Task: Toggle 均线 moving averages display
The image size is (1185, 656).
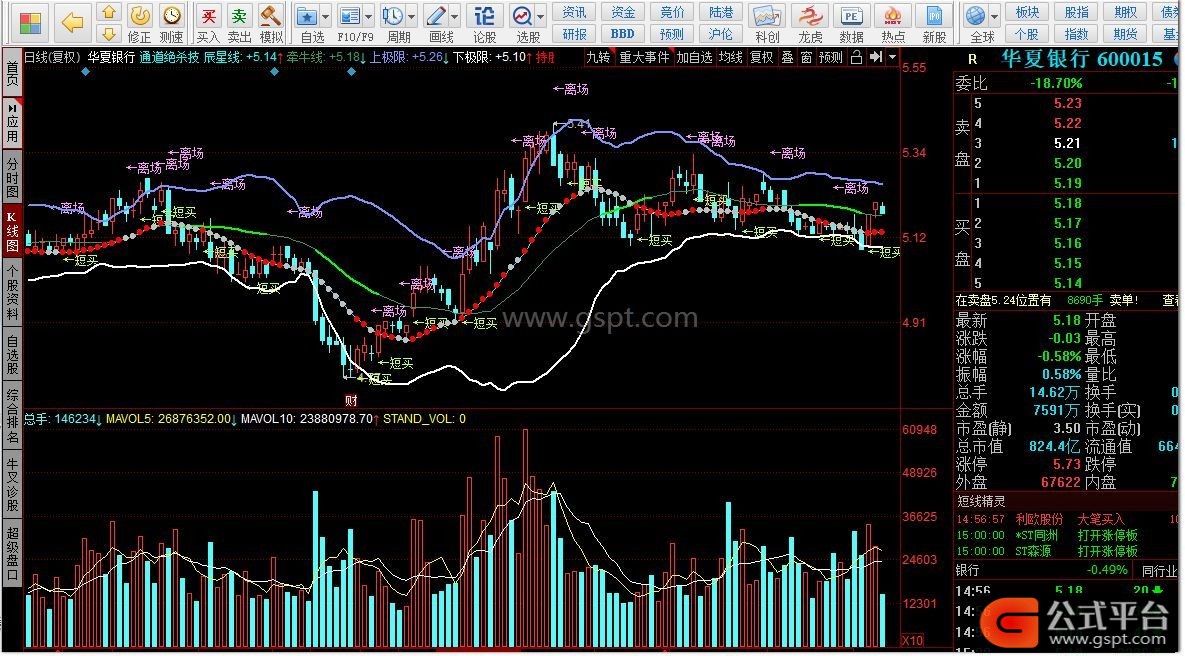Action: pos(730,57)
